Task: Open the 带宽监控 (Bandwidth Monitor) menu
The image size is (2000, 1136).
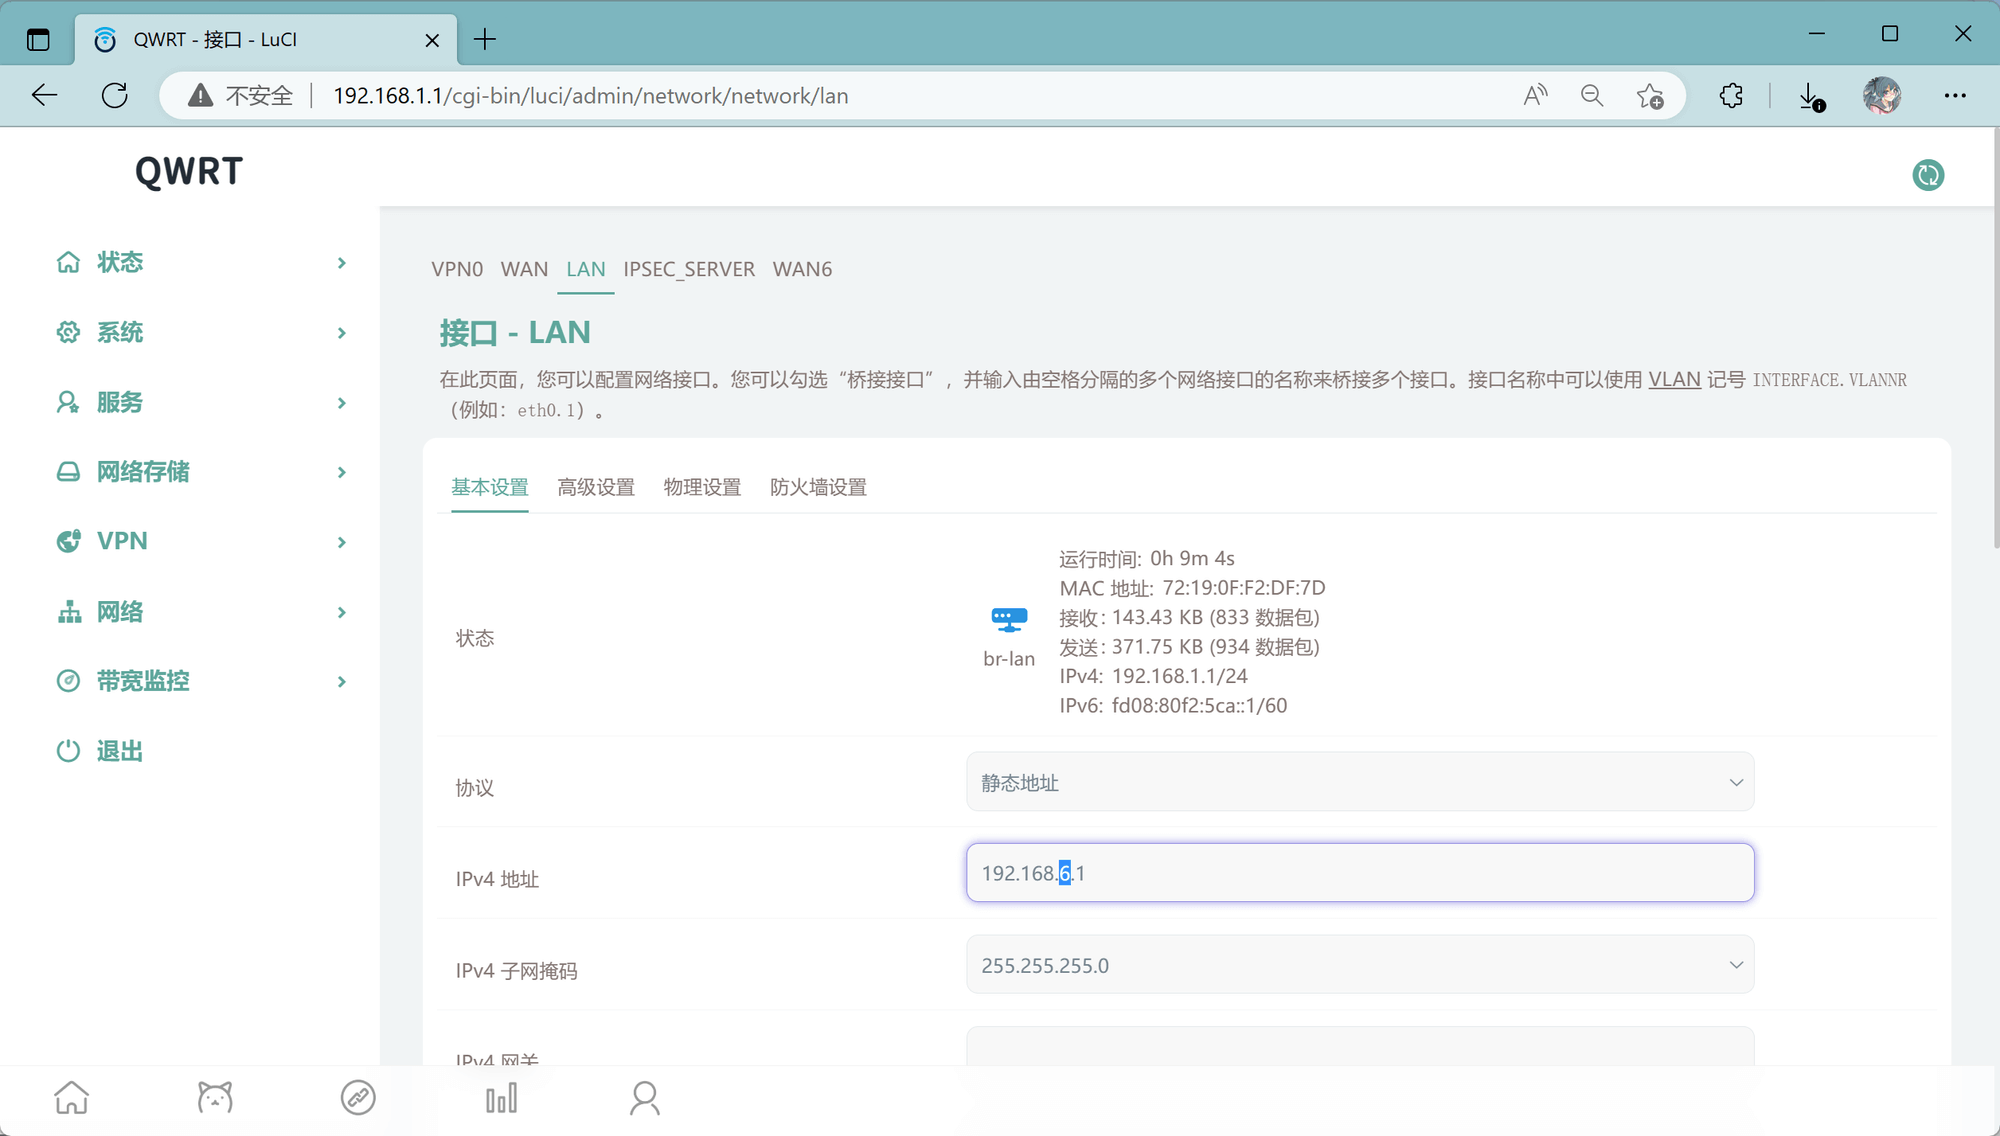Action: click(x=143, y=680)
